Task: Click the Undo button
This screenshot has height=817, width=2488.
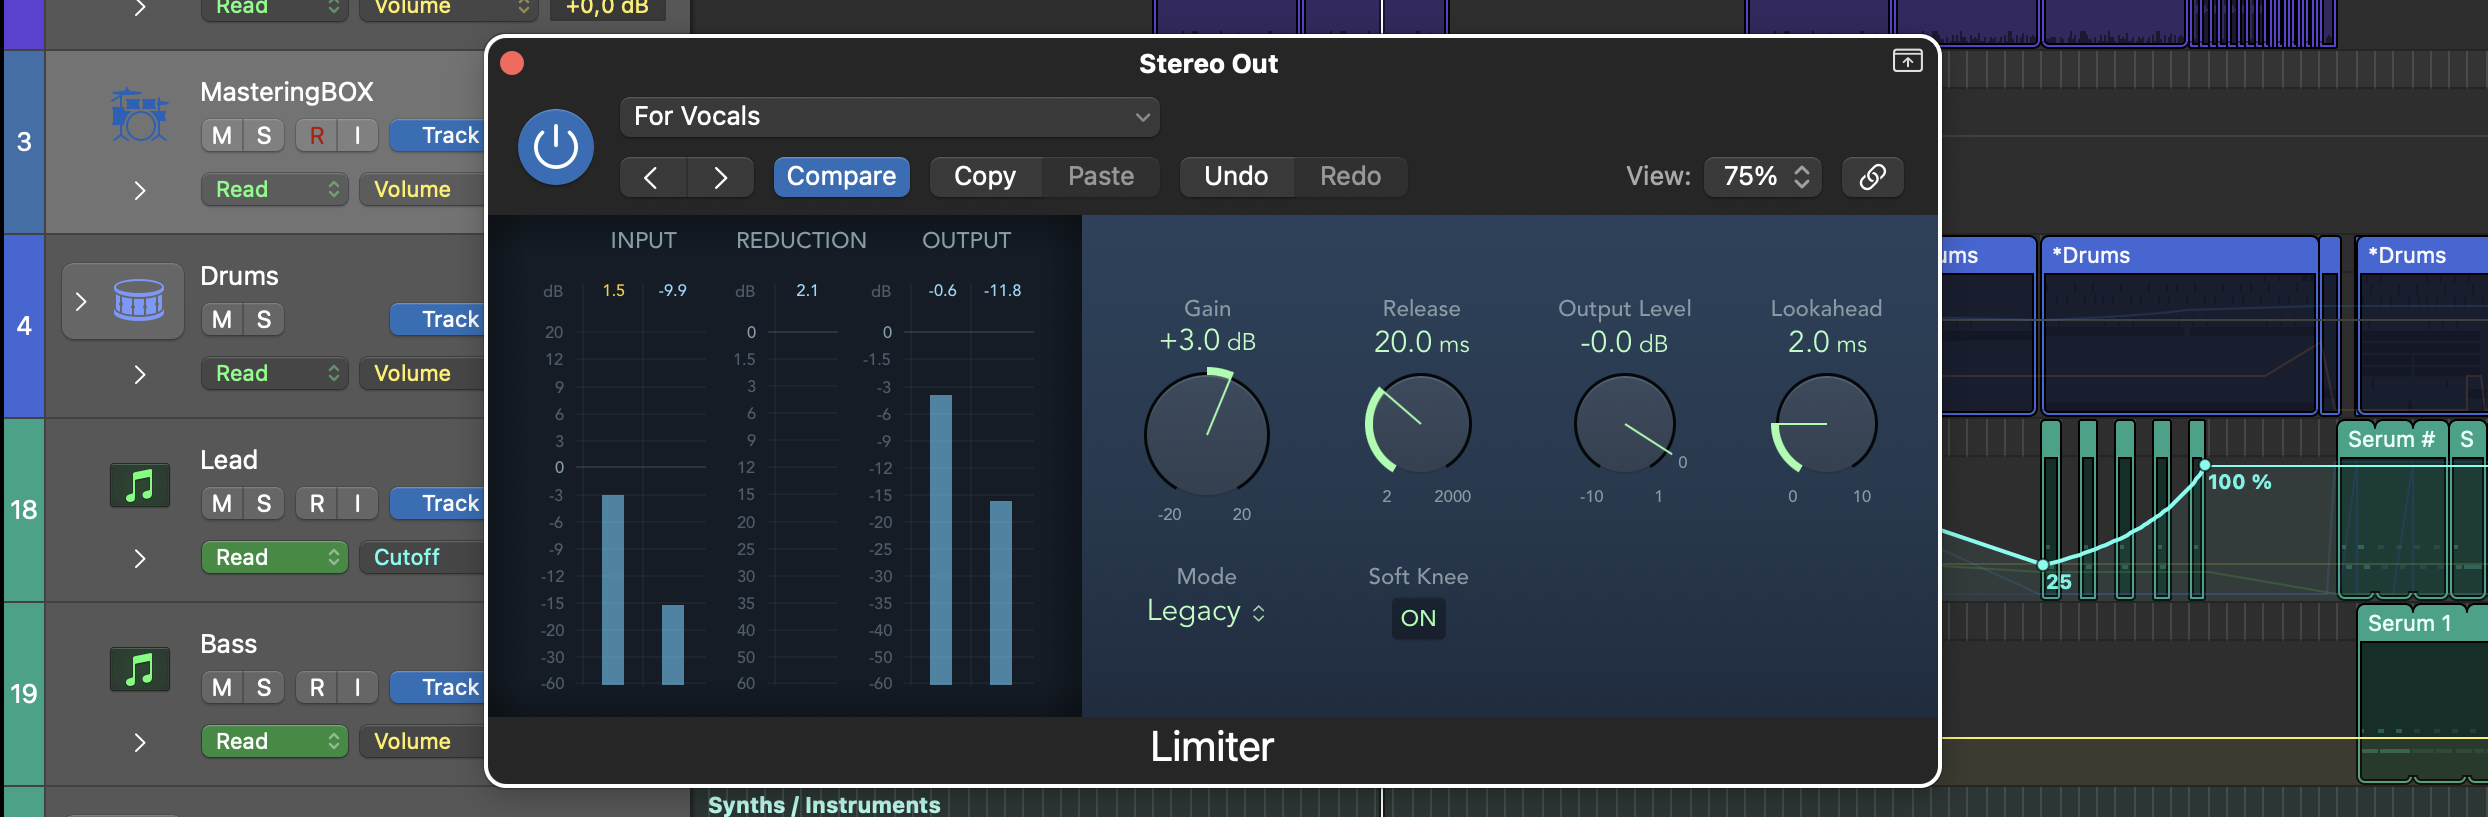Action: click(1236, 177)
